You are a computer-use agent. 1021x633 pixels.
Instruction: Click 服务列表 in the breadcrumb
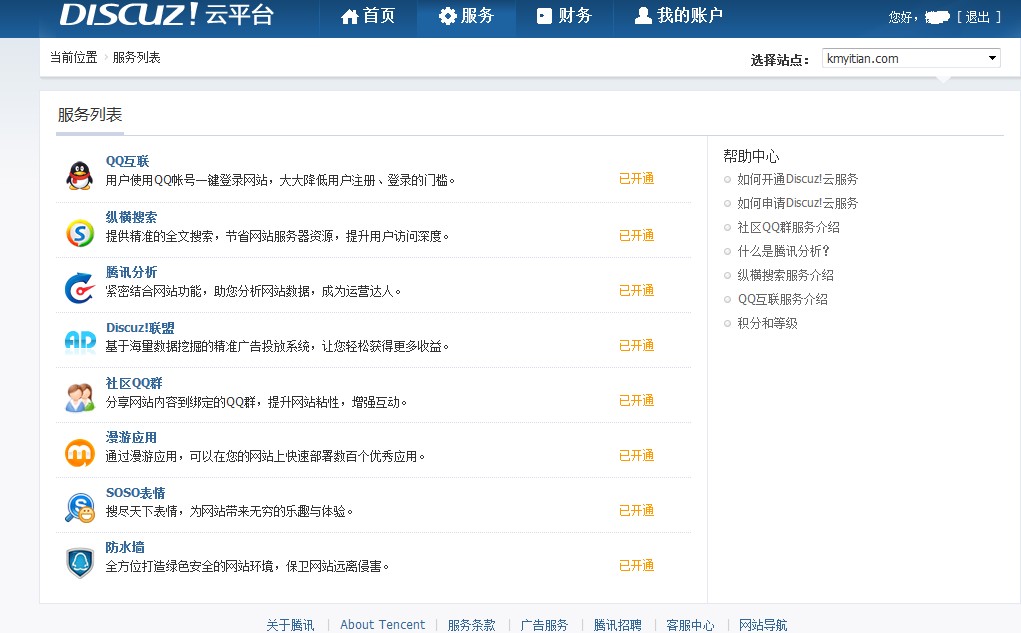pos(137,57)
